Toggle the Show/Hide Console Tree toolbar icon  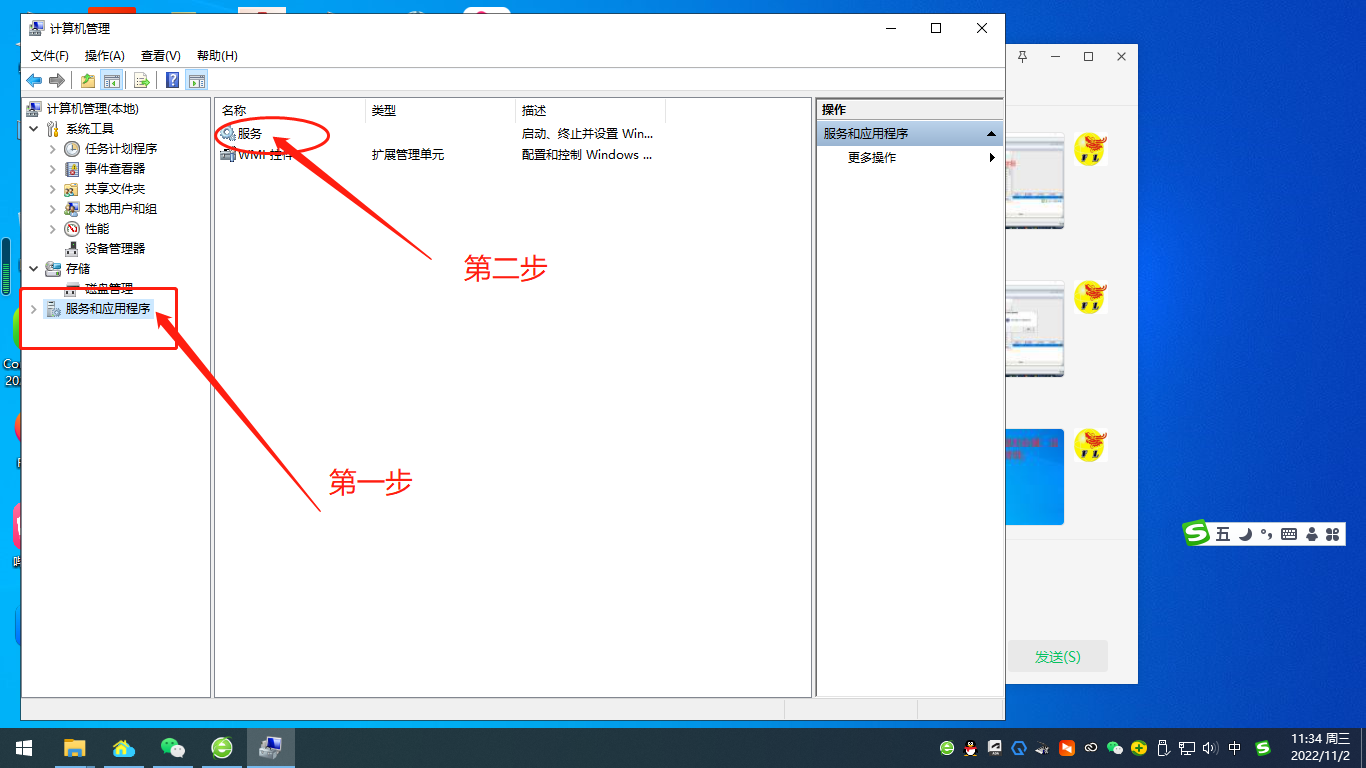point(112,81)
